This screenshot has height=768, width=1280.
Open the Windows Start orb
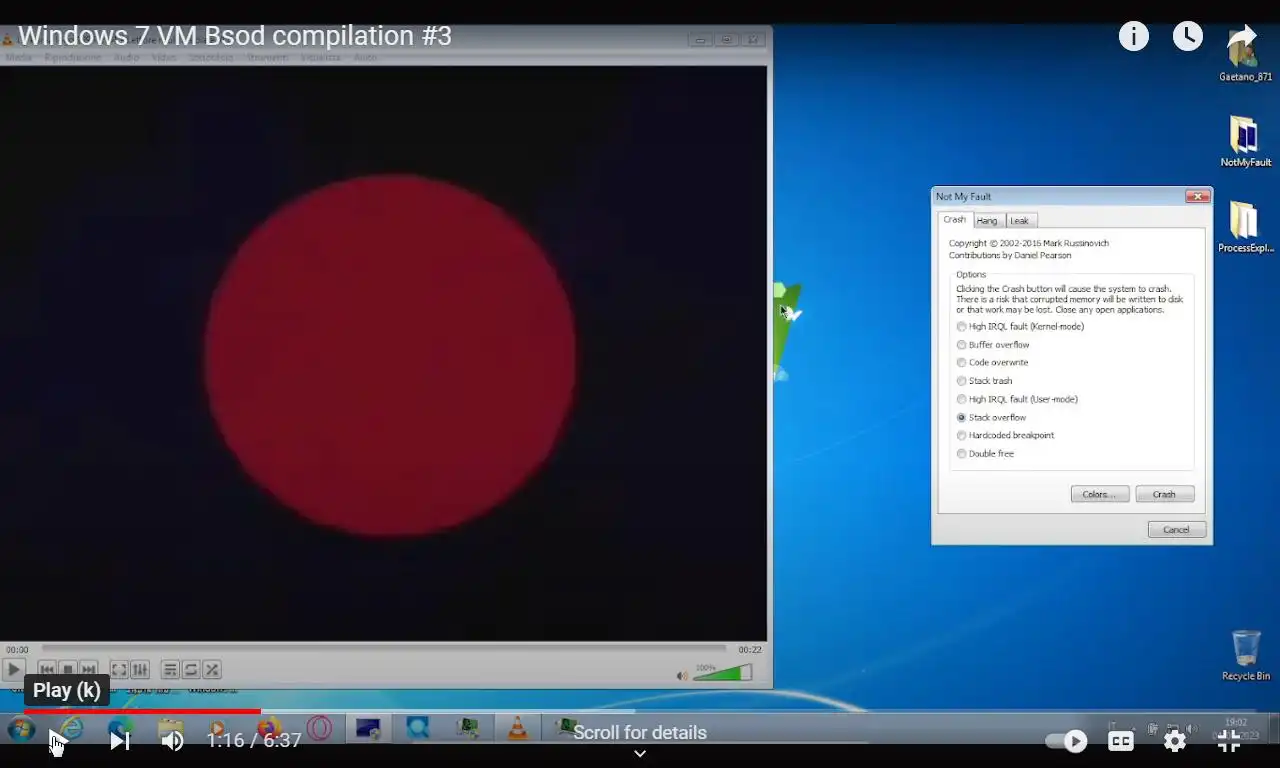coord(21,729)
